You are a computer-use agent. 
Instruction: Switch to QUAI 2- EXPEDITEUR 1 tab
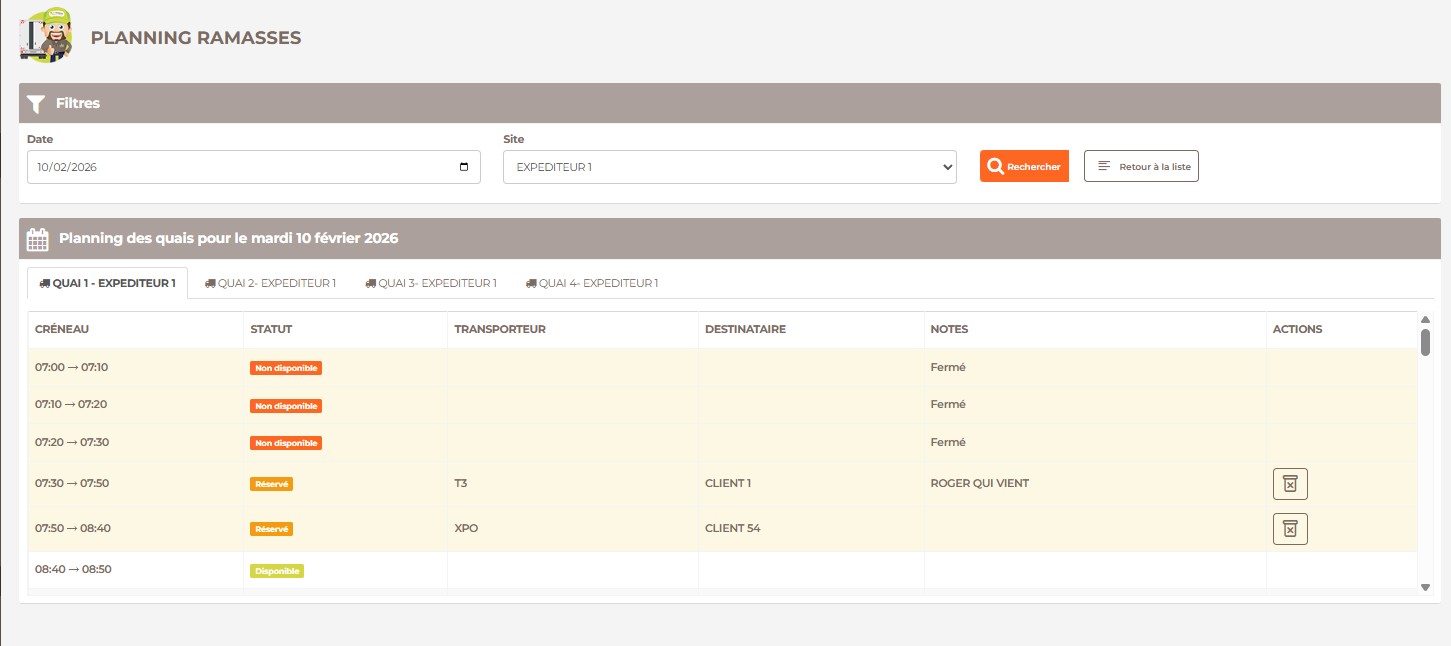270,283
